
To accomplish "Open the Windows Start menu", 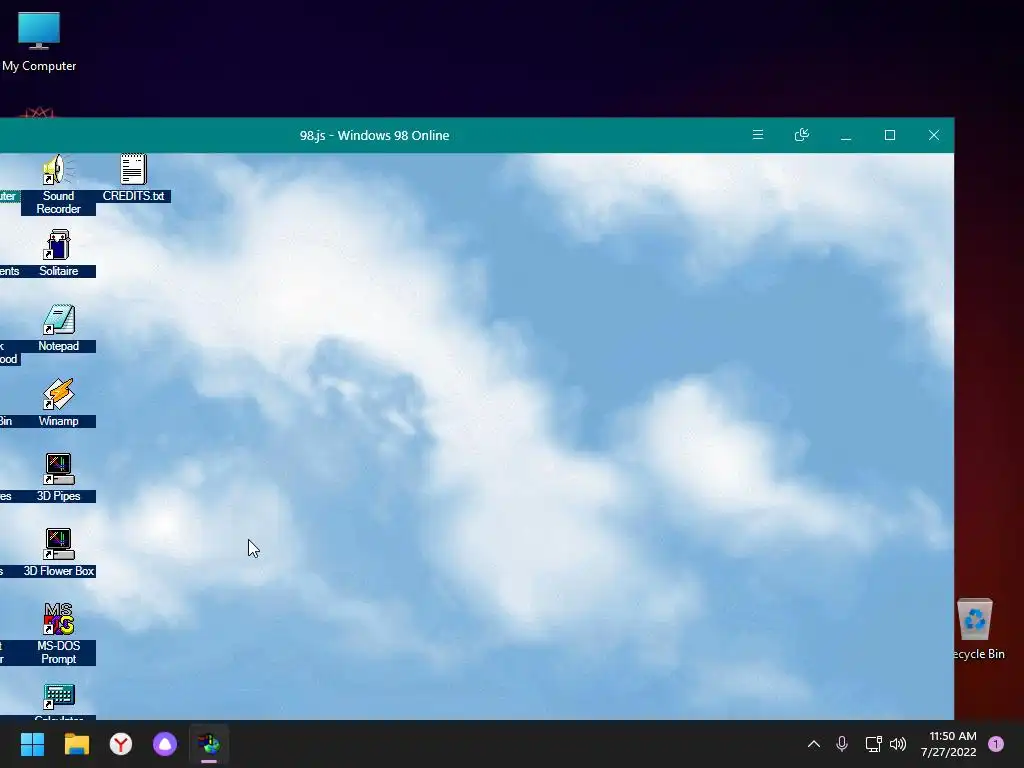I will [x=32, y=744].
